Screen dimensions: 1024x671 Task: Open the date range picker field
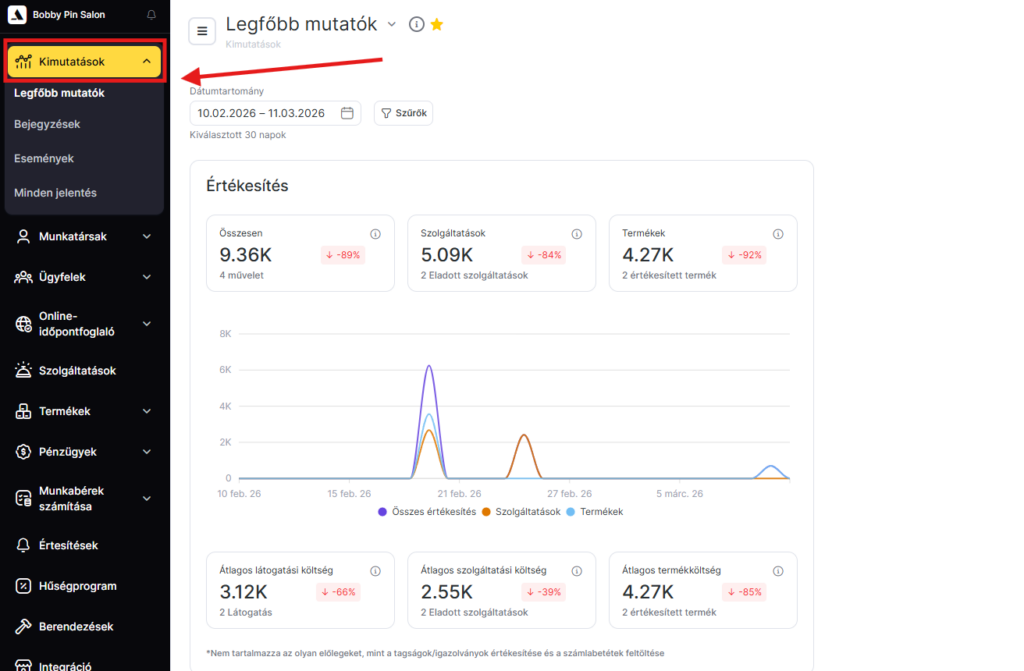pyautogui.click(x=275, y=113)
